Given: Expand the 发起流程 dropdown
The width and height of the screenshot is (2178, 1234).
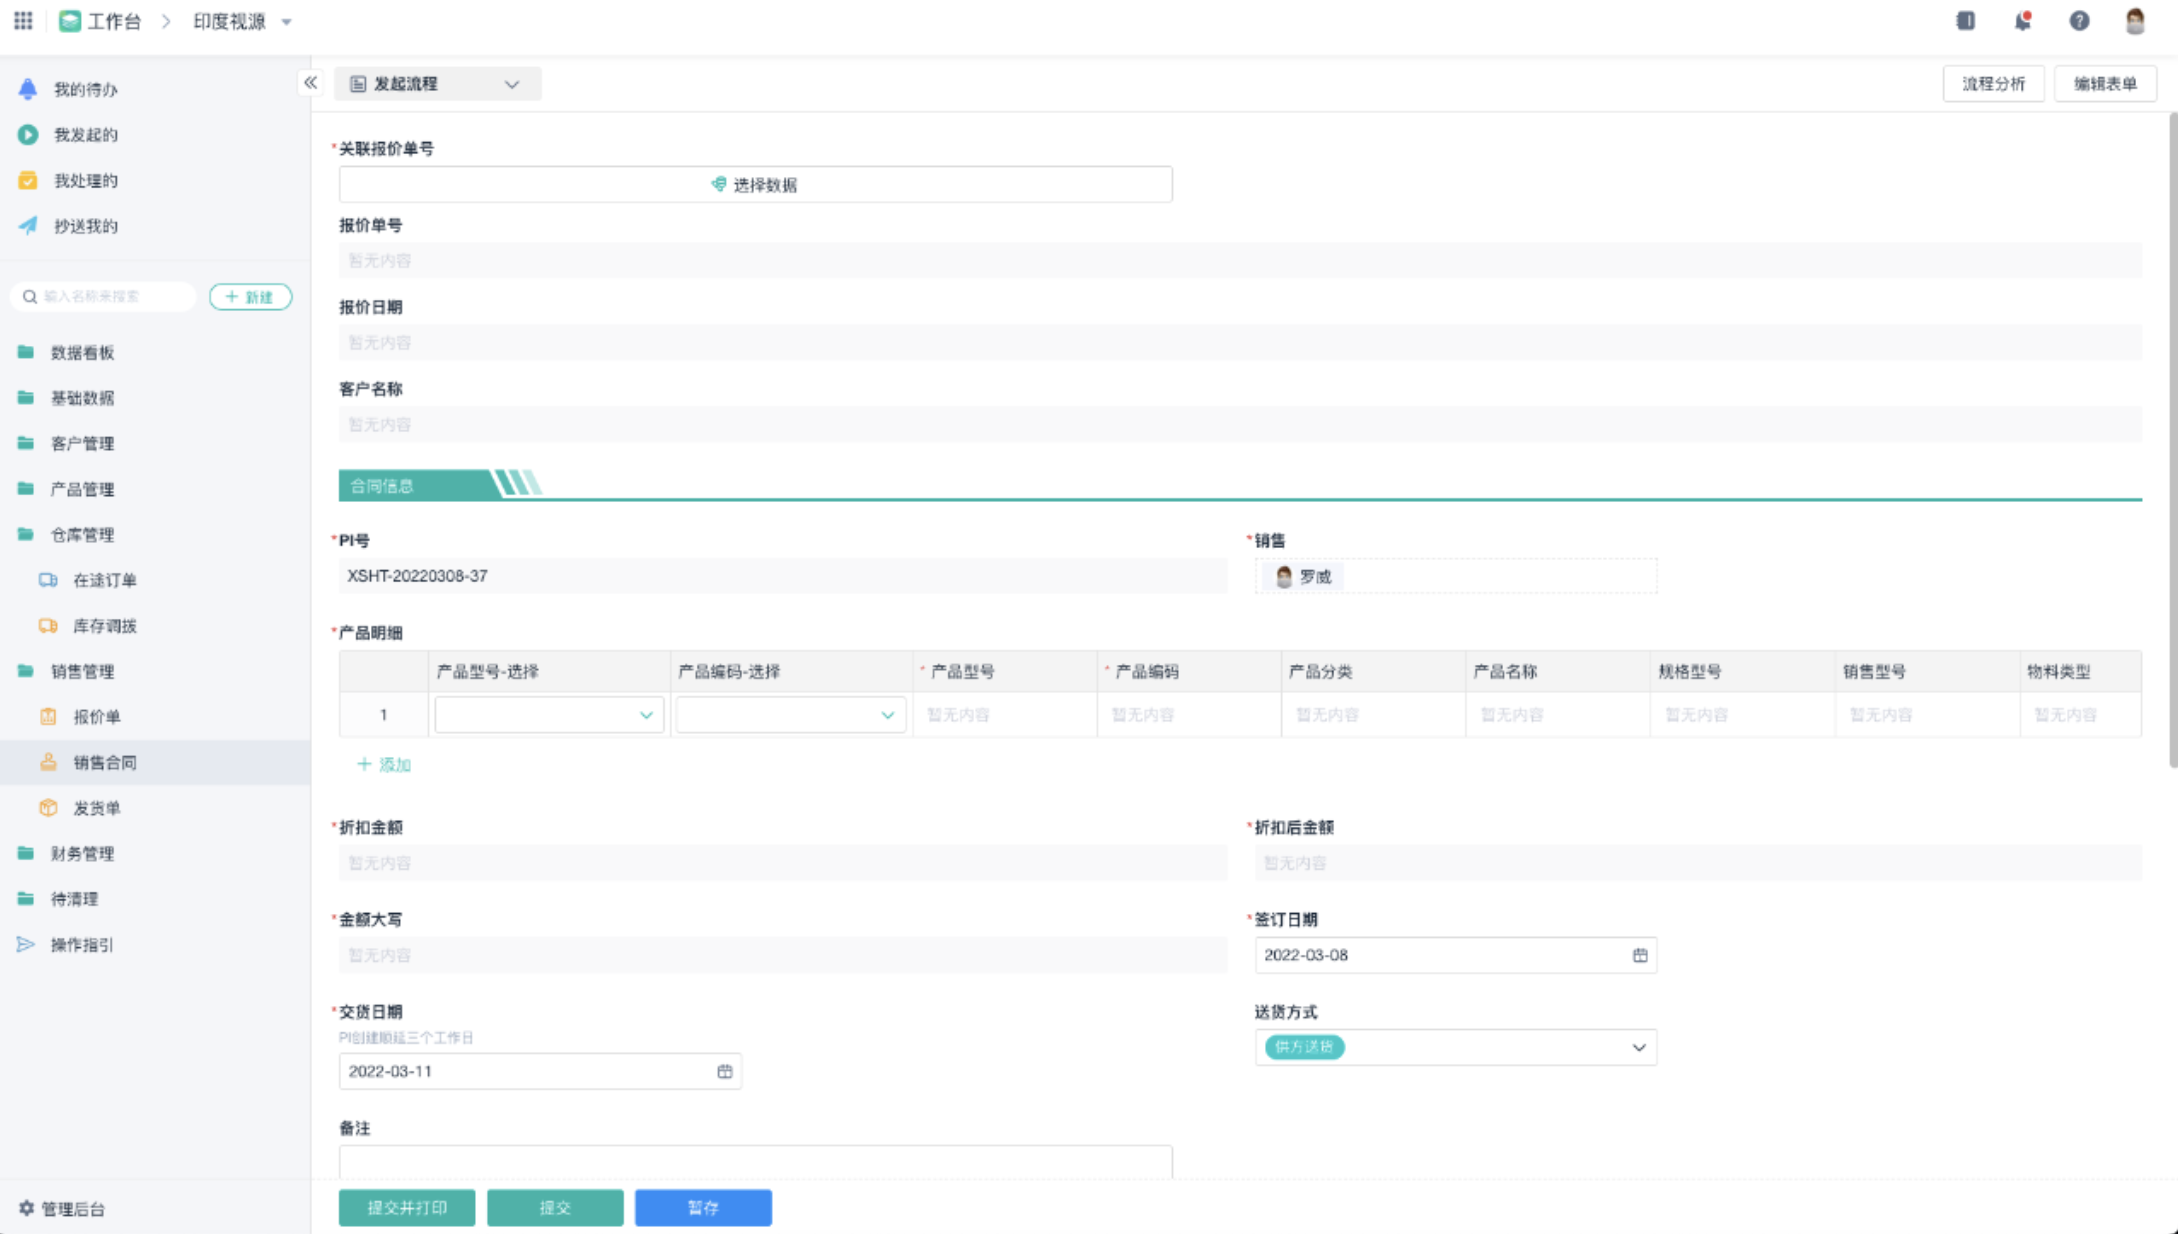Looking at the screenshot, I should tap(512, 84).
